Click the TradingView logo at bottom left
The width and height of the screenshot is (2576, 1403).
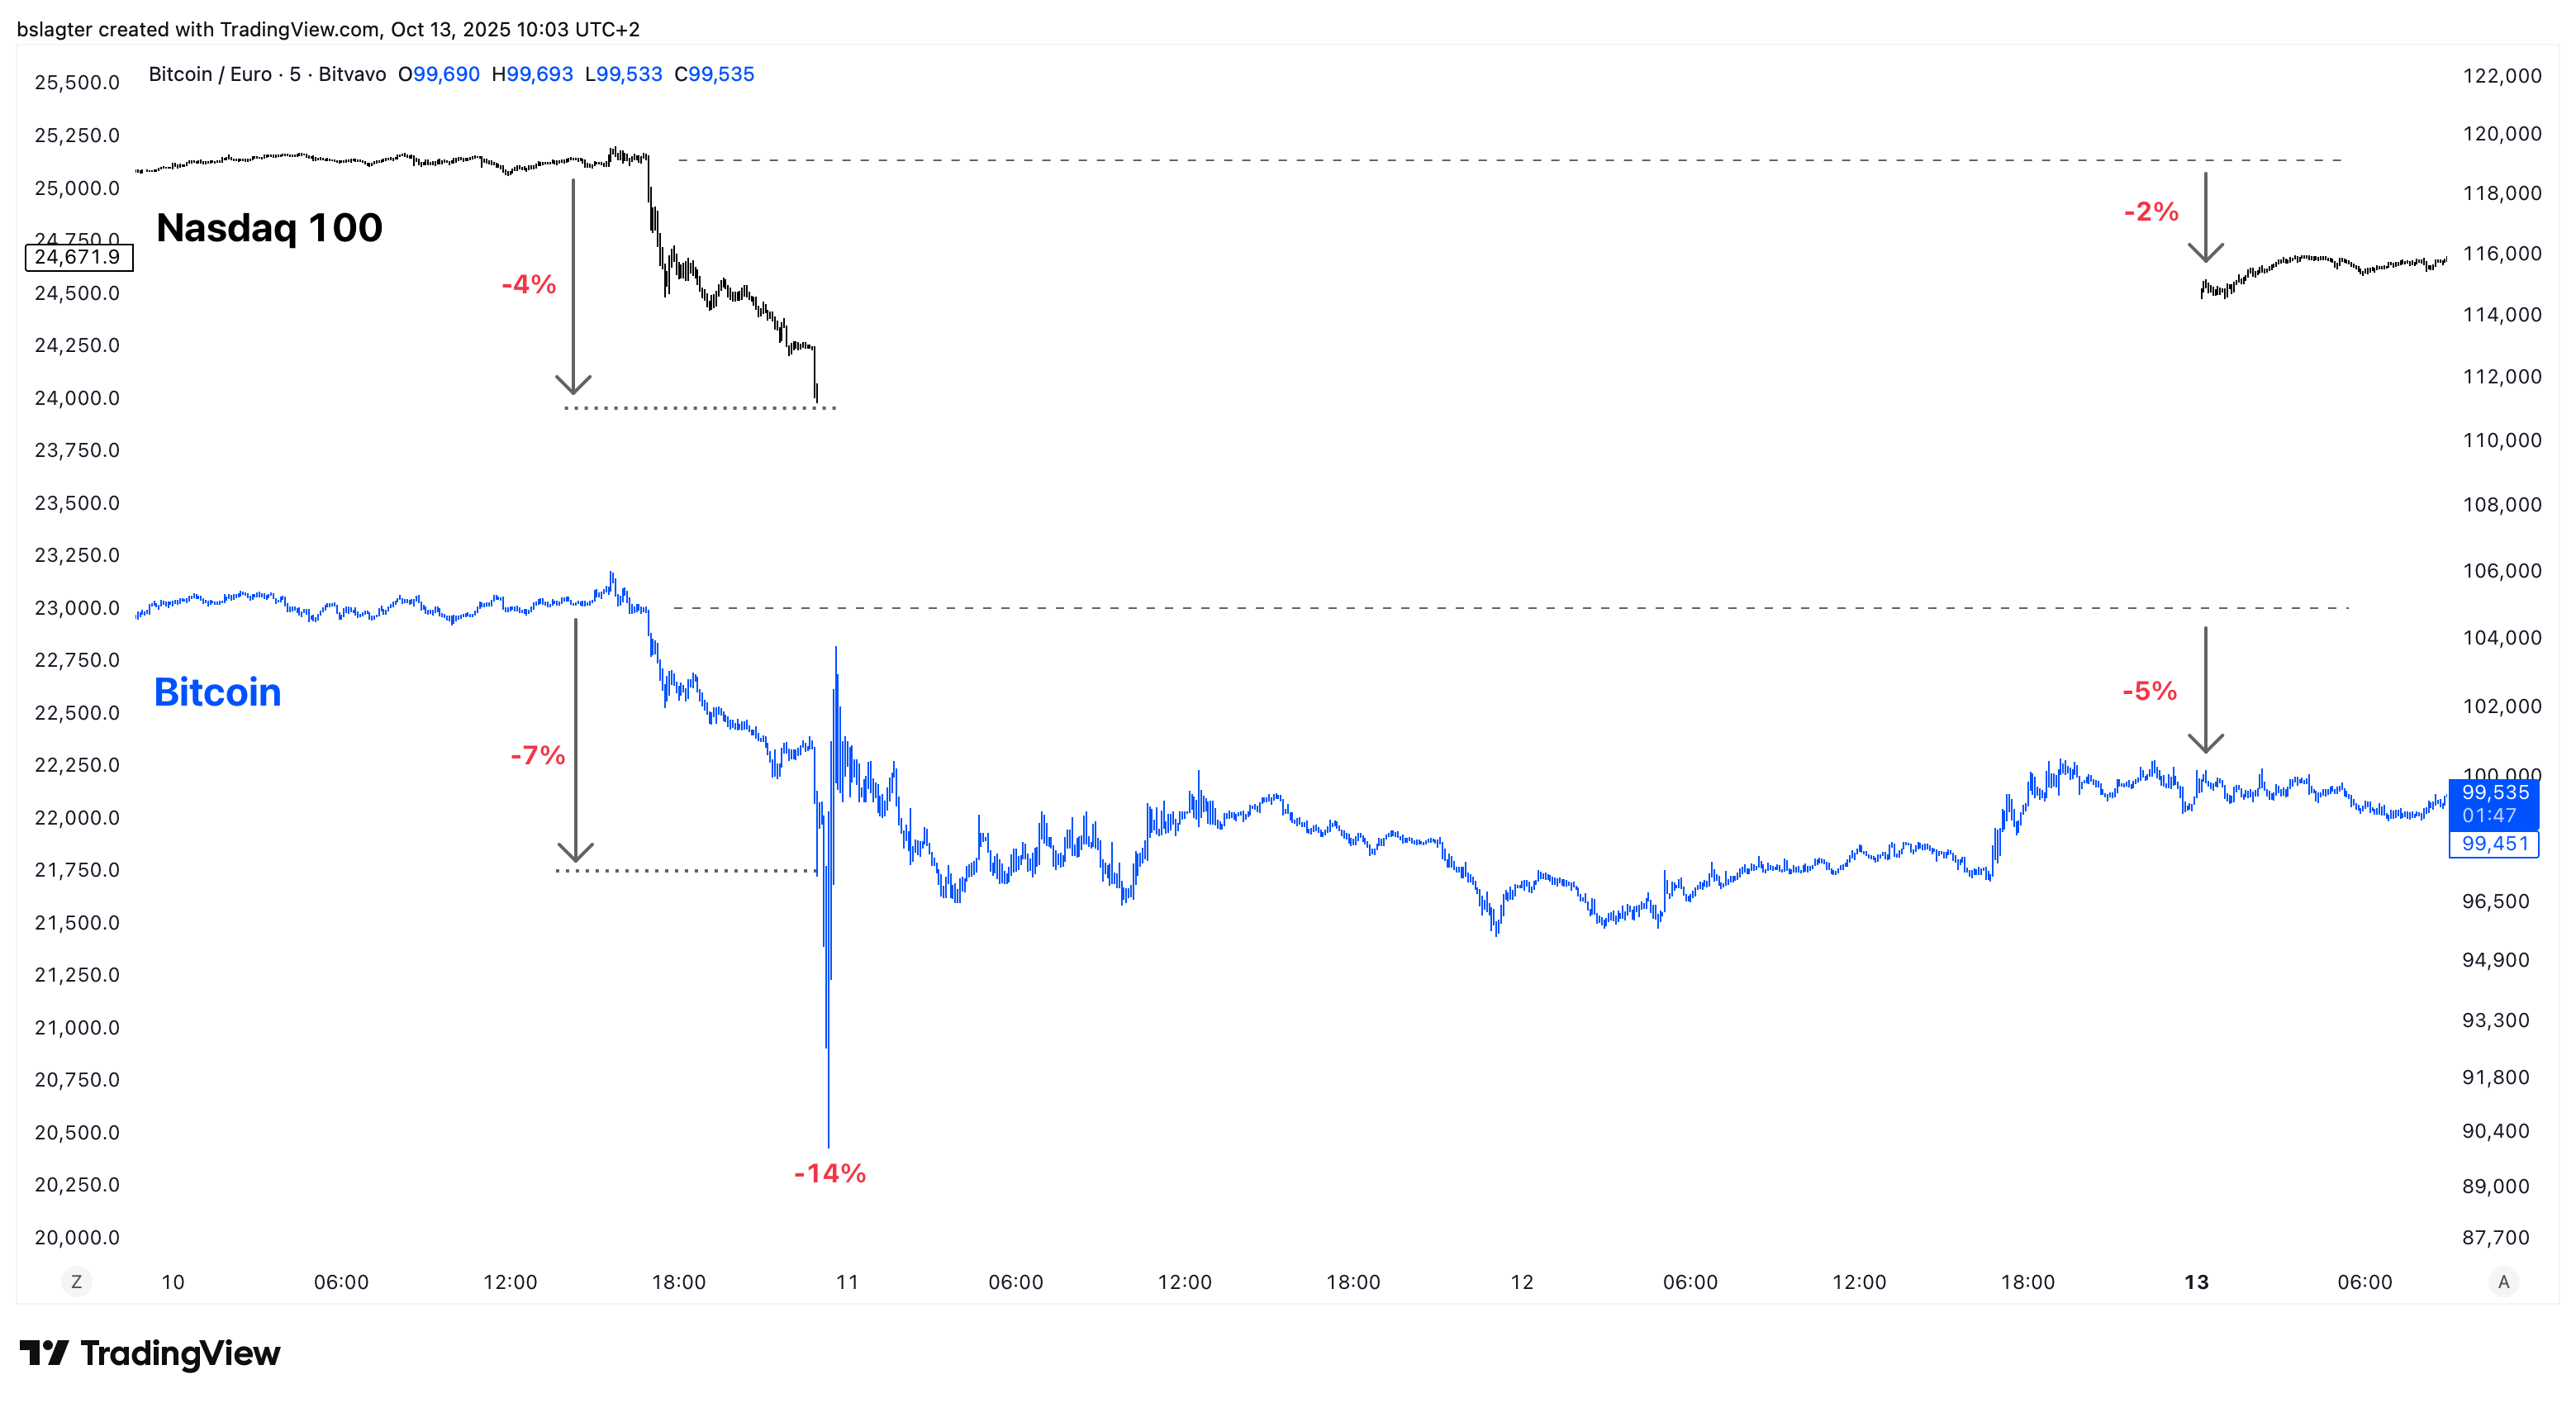[150, 1353]
